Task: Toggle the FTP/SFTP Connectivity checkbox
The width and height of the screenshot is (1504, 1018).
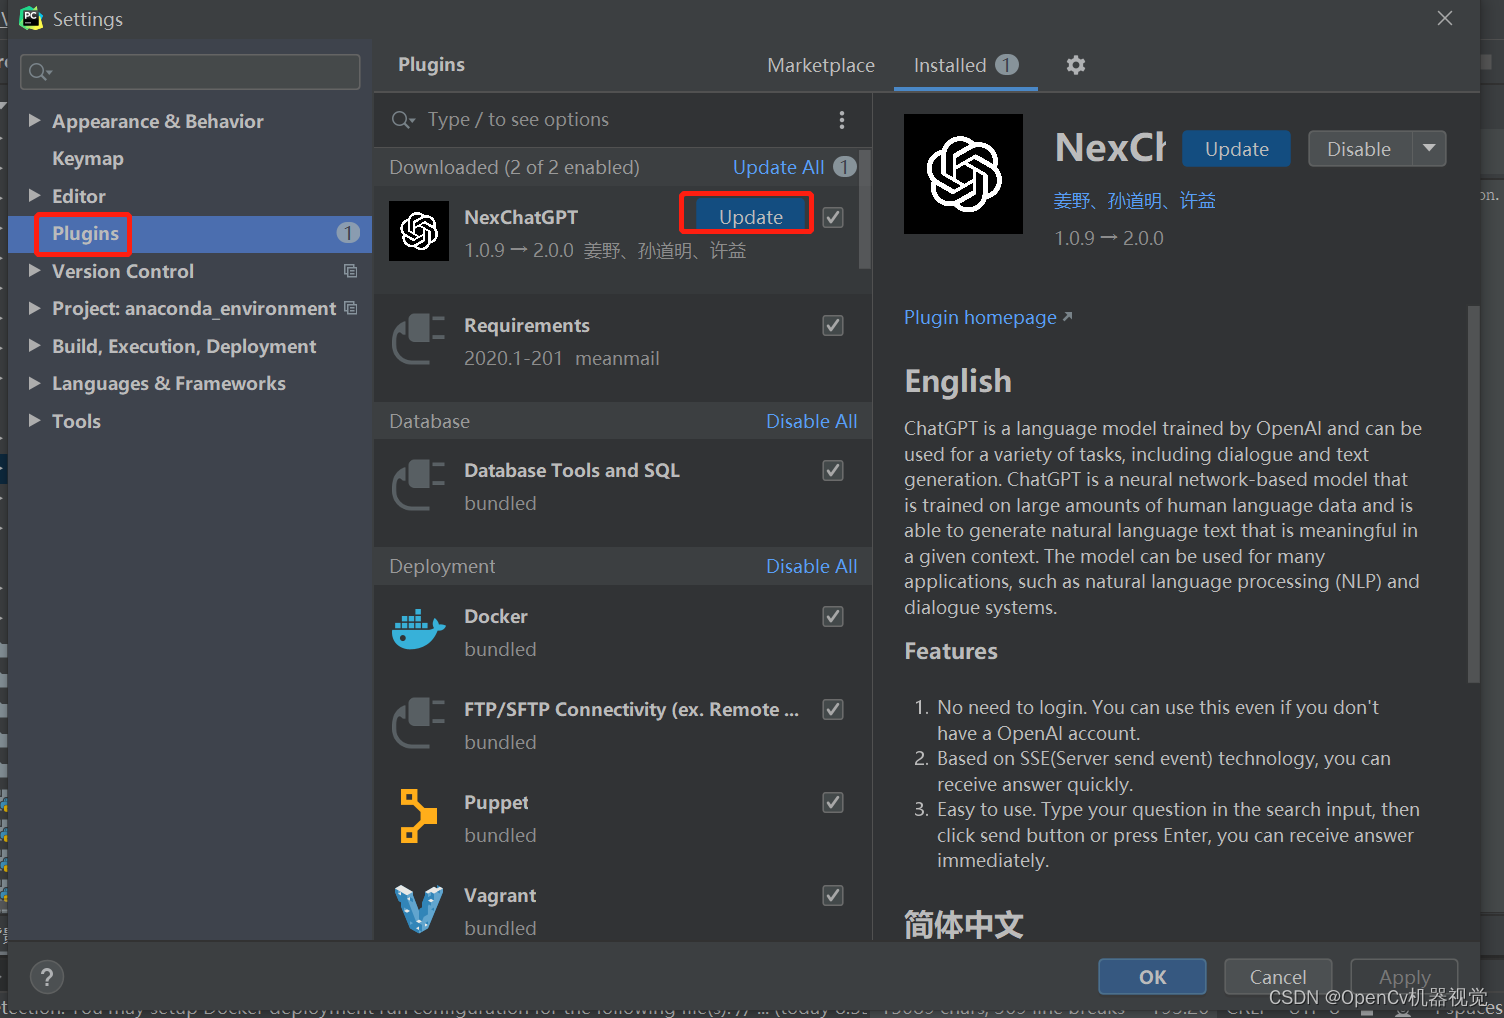Action: click(833, 709)
